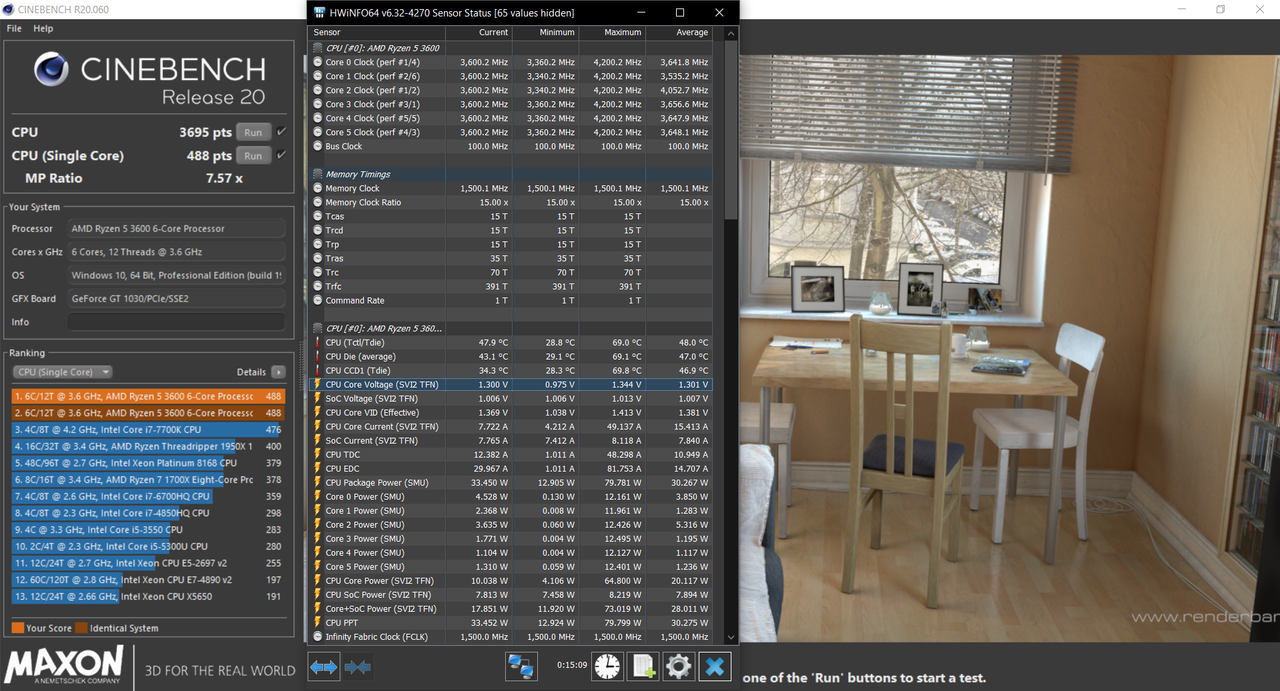This screenshot has height=691, width=1280.
Task: Click clock icon beside Core 0 Clock row
Action: (x=317, y=62)
